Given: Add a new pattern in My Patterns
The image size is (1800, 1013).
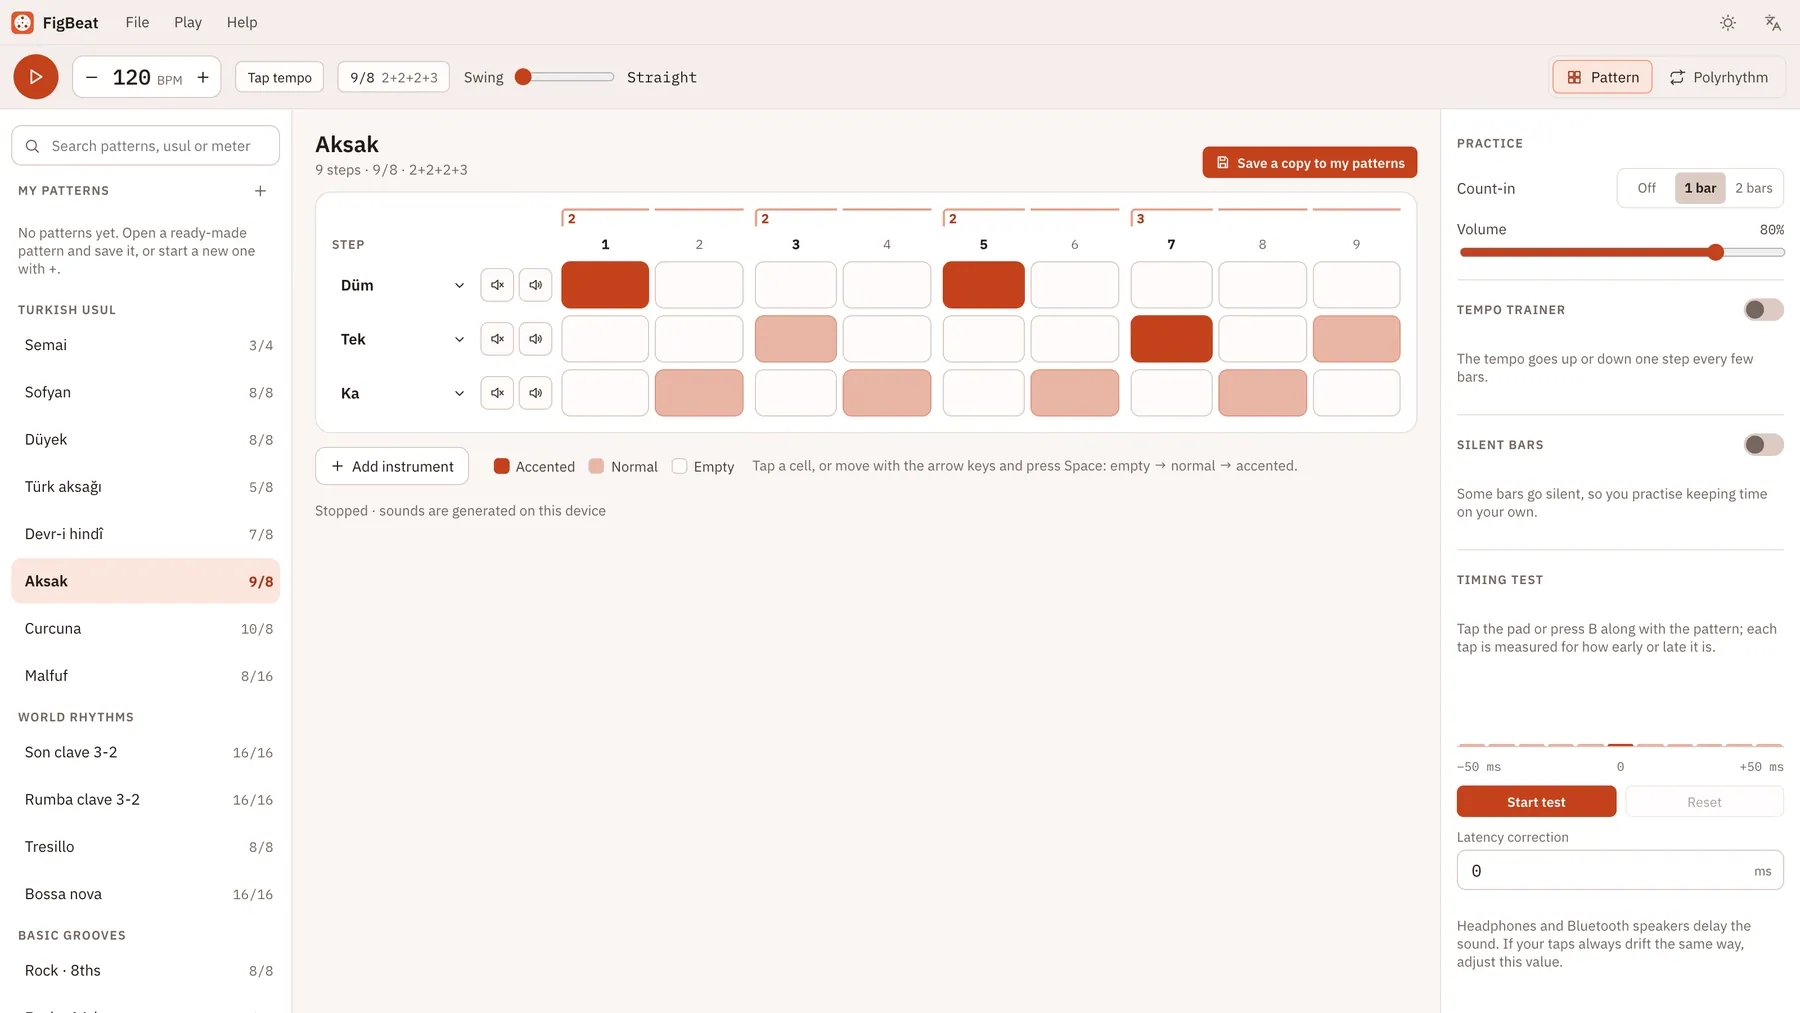Looking at the screenshot, I should tap(260, 191).
